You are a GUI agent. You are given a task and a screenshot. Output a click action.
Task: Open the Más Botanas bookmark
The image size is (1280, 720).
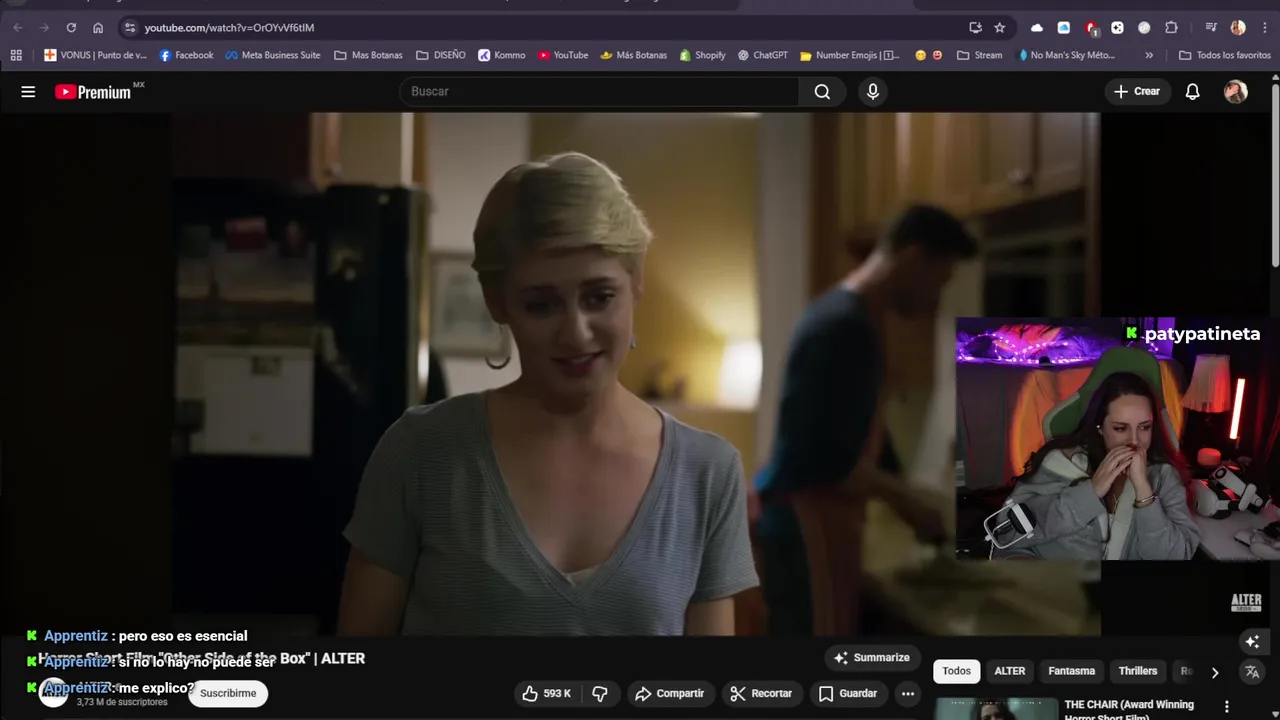[x=633, y=55]
